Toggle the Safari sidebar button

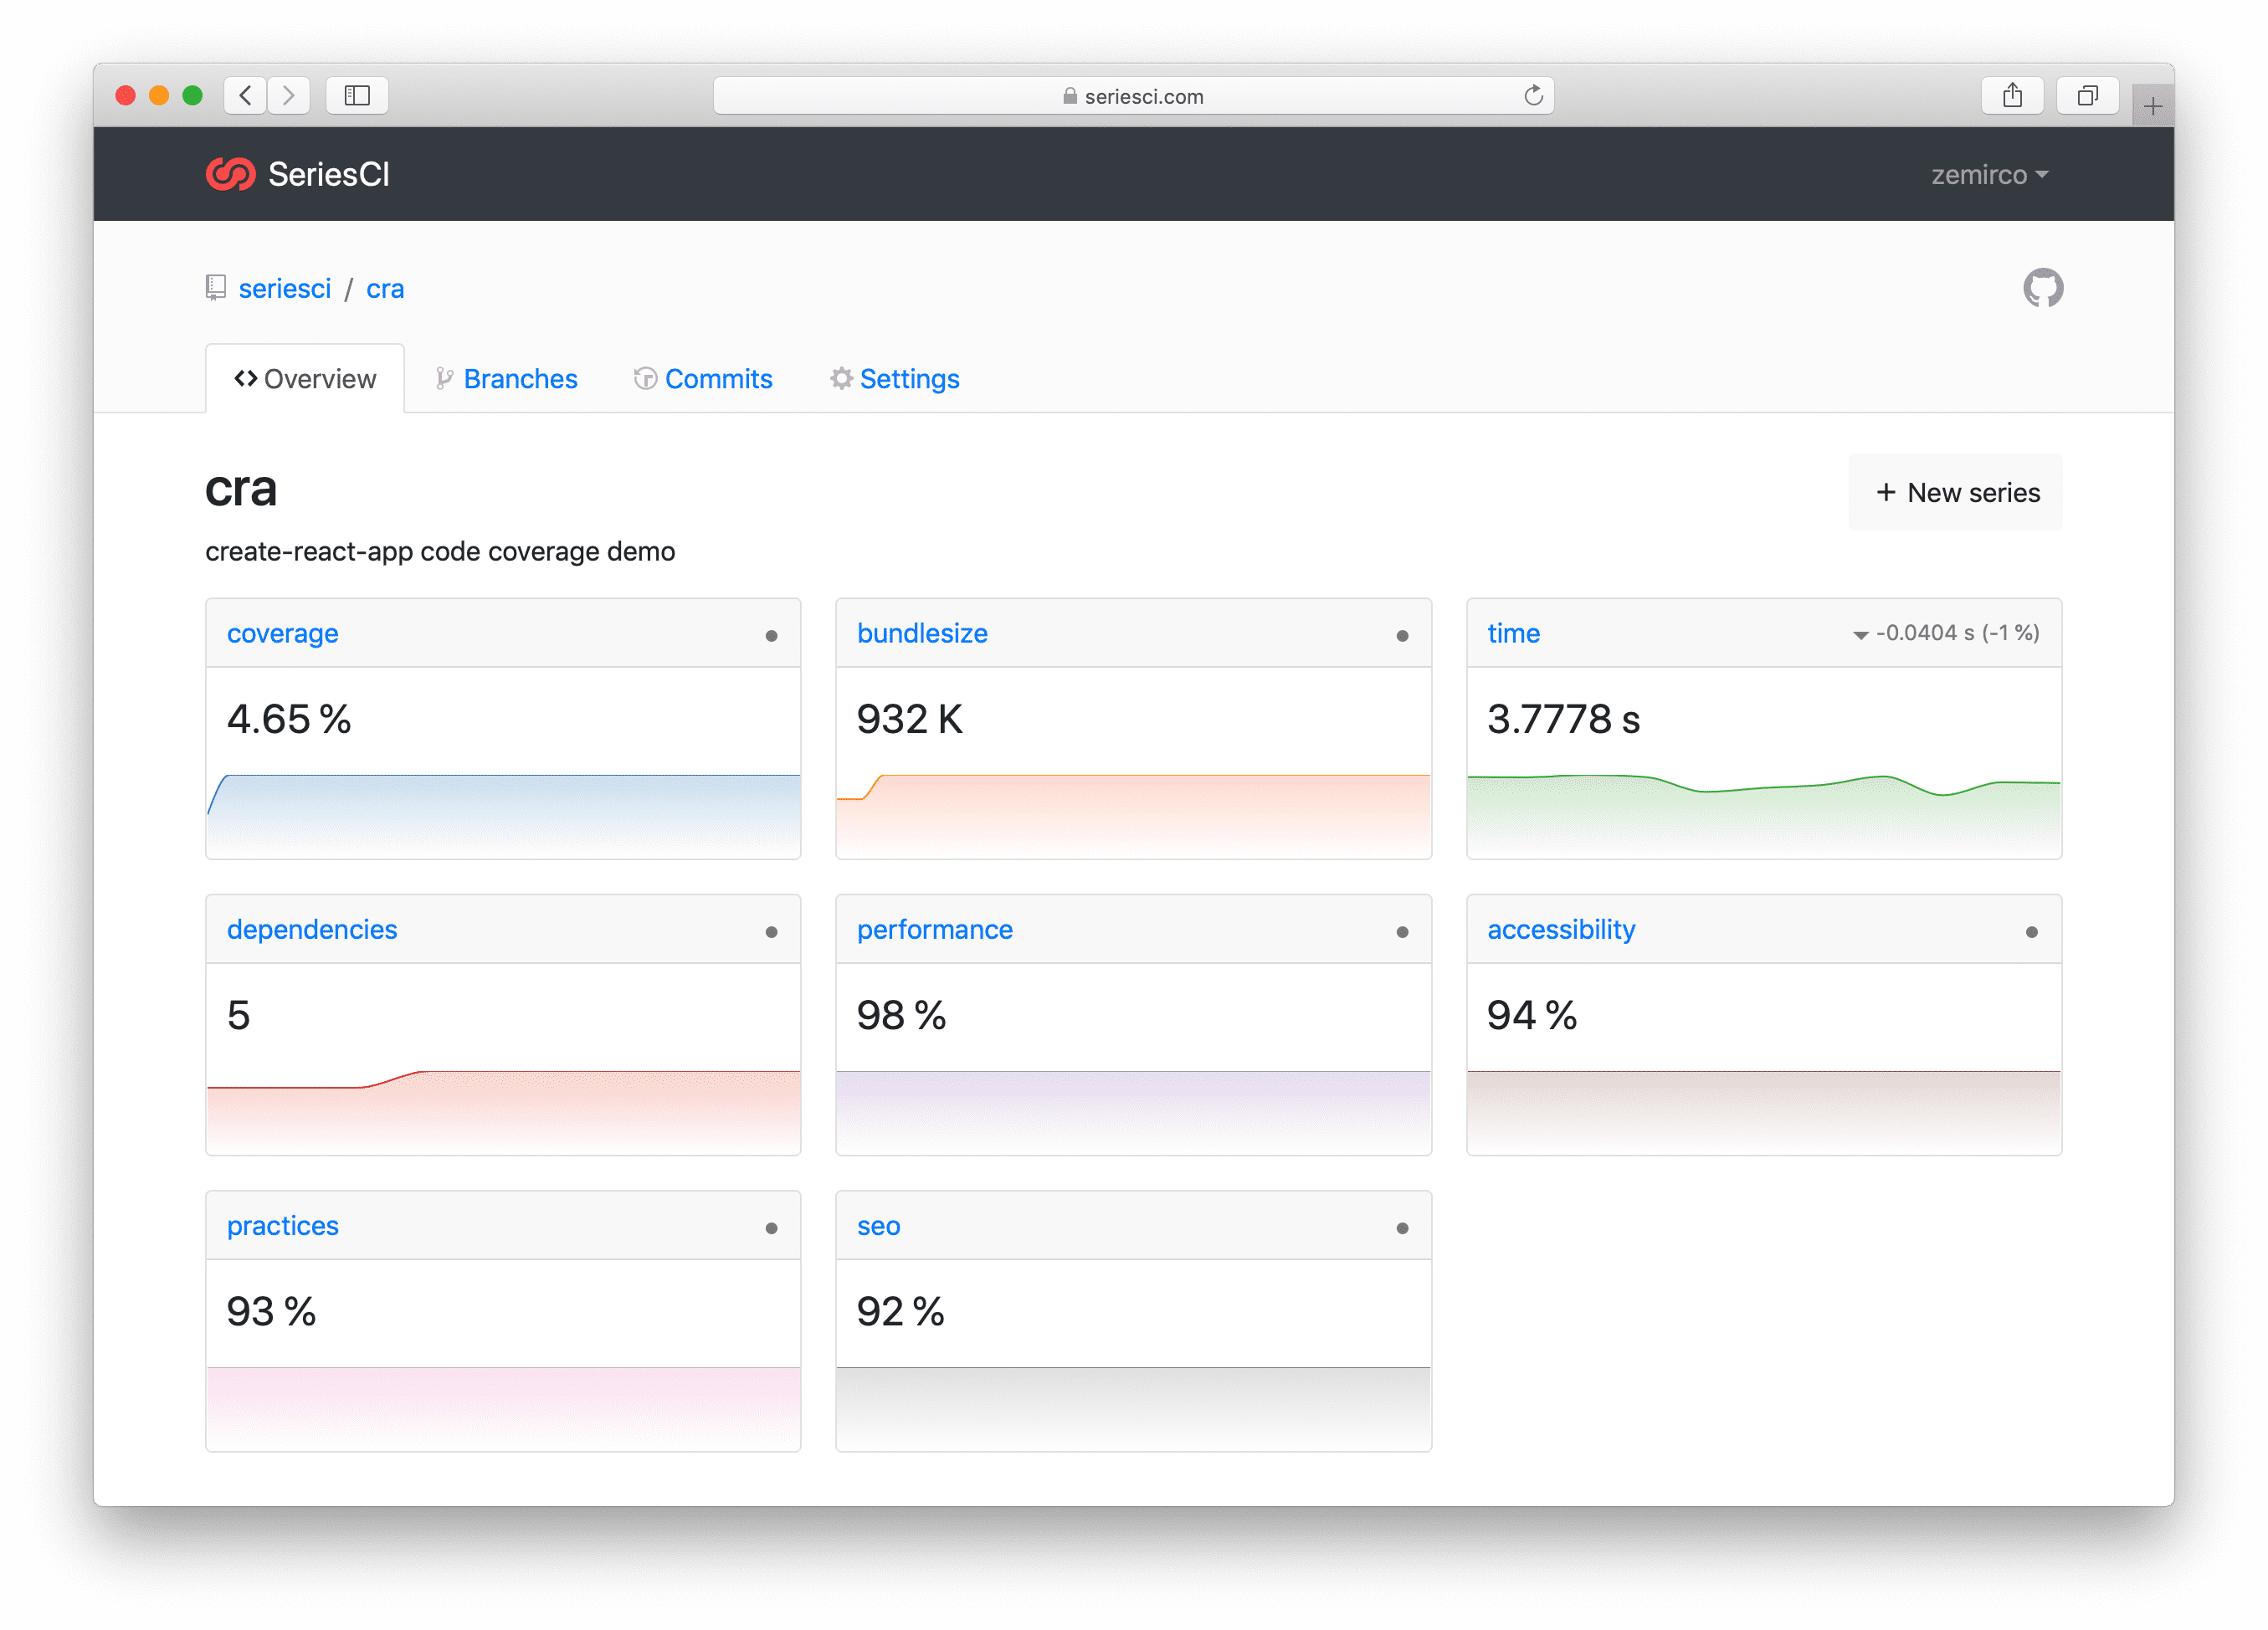click(357, 96)
